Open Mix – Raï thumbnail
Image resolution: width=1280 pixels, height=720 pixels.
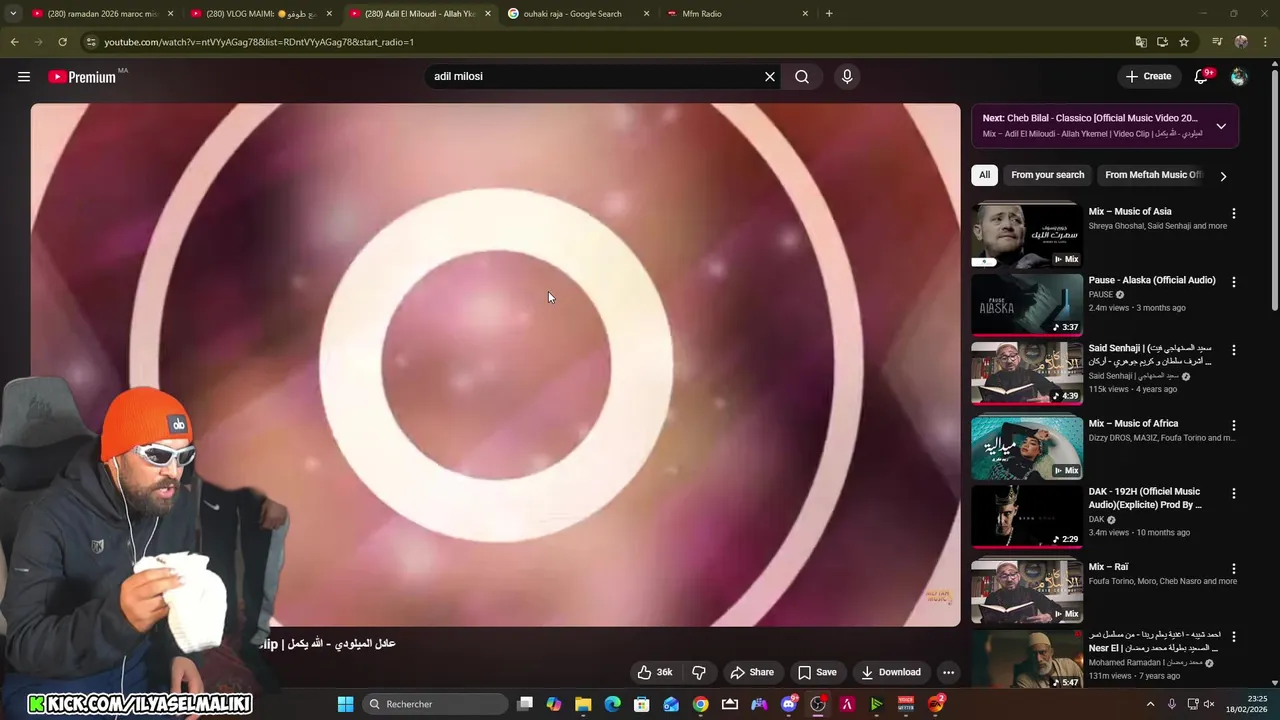tap(1027, 592)
